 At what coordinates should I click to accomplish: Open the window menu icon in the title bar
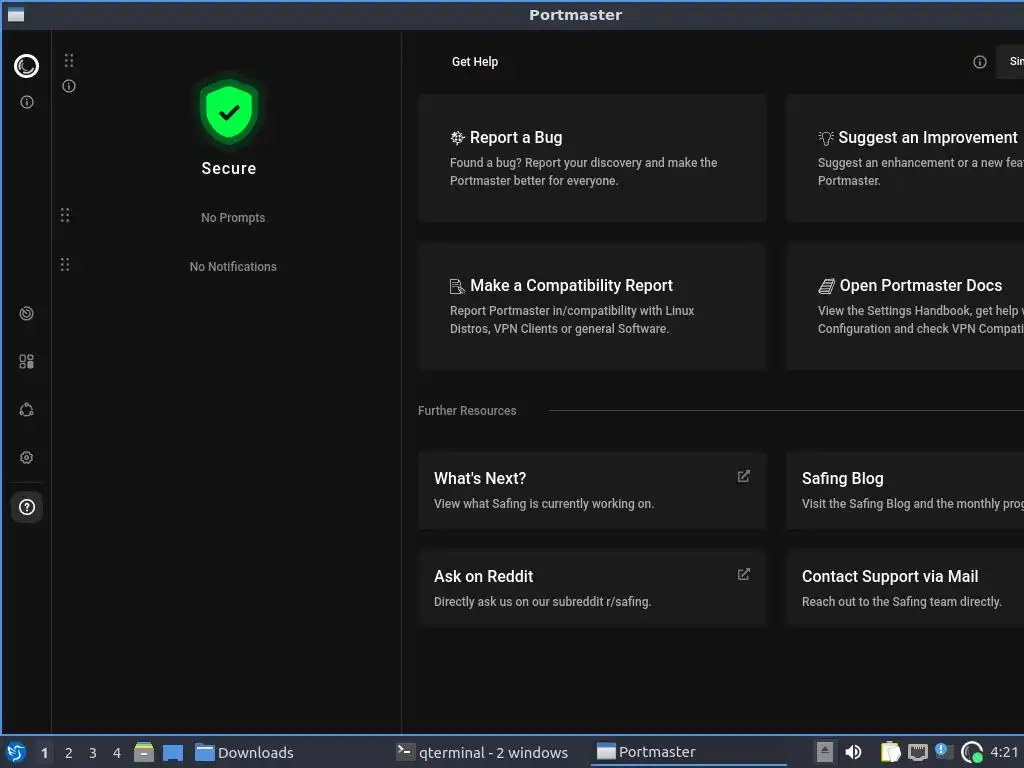pyautogui.click(x=16, y=14)
